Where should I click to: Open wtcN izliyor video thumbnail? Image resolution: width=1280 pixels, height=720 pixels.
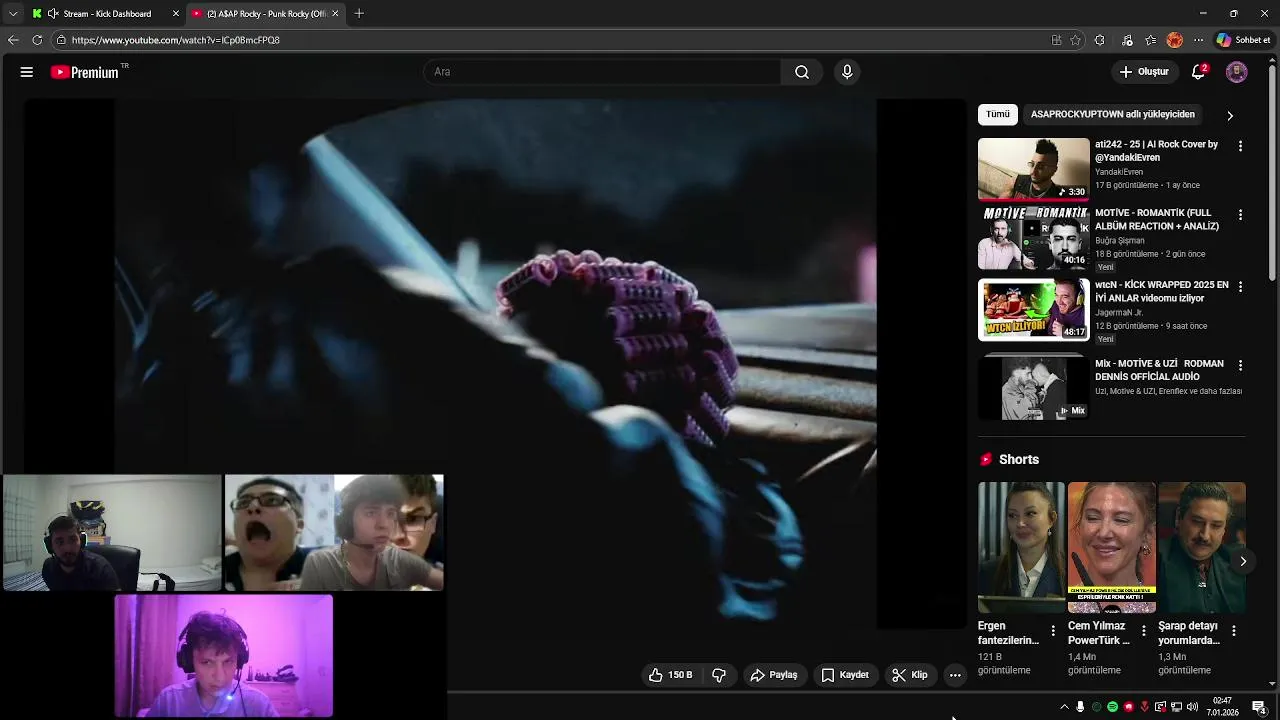1034,310
